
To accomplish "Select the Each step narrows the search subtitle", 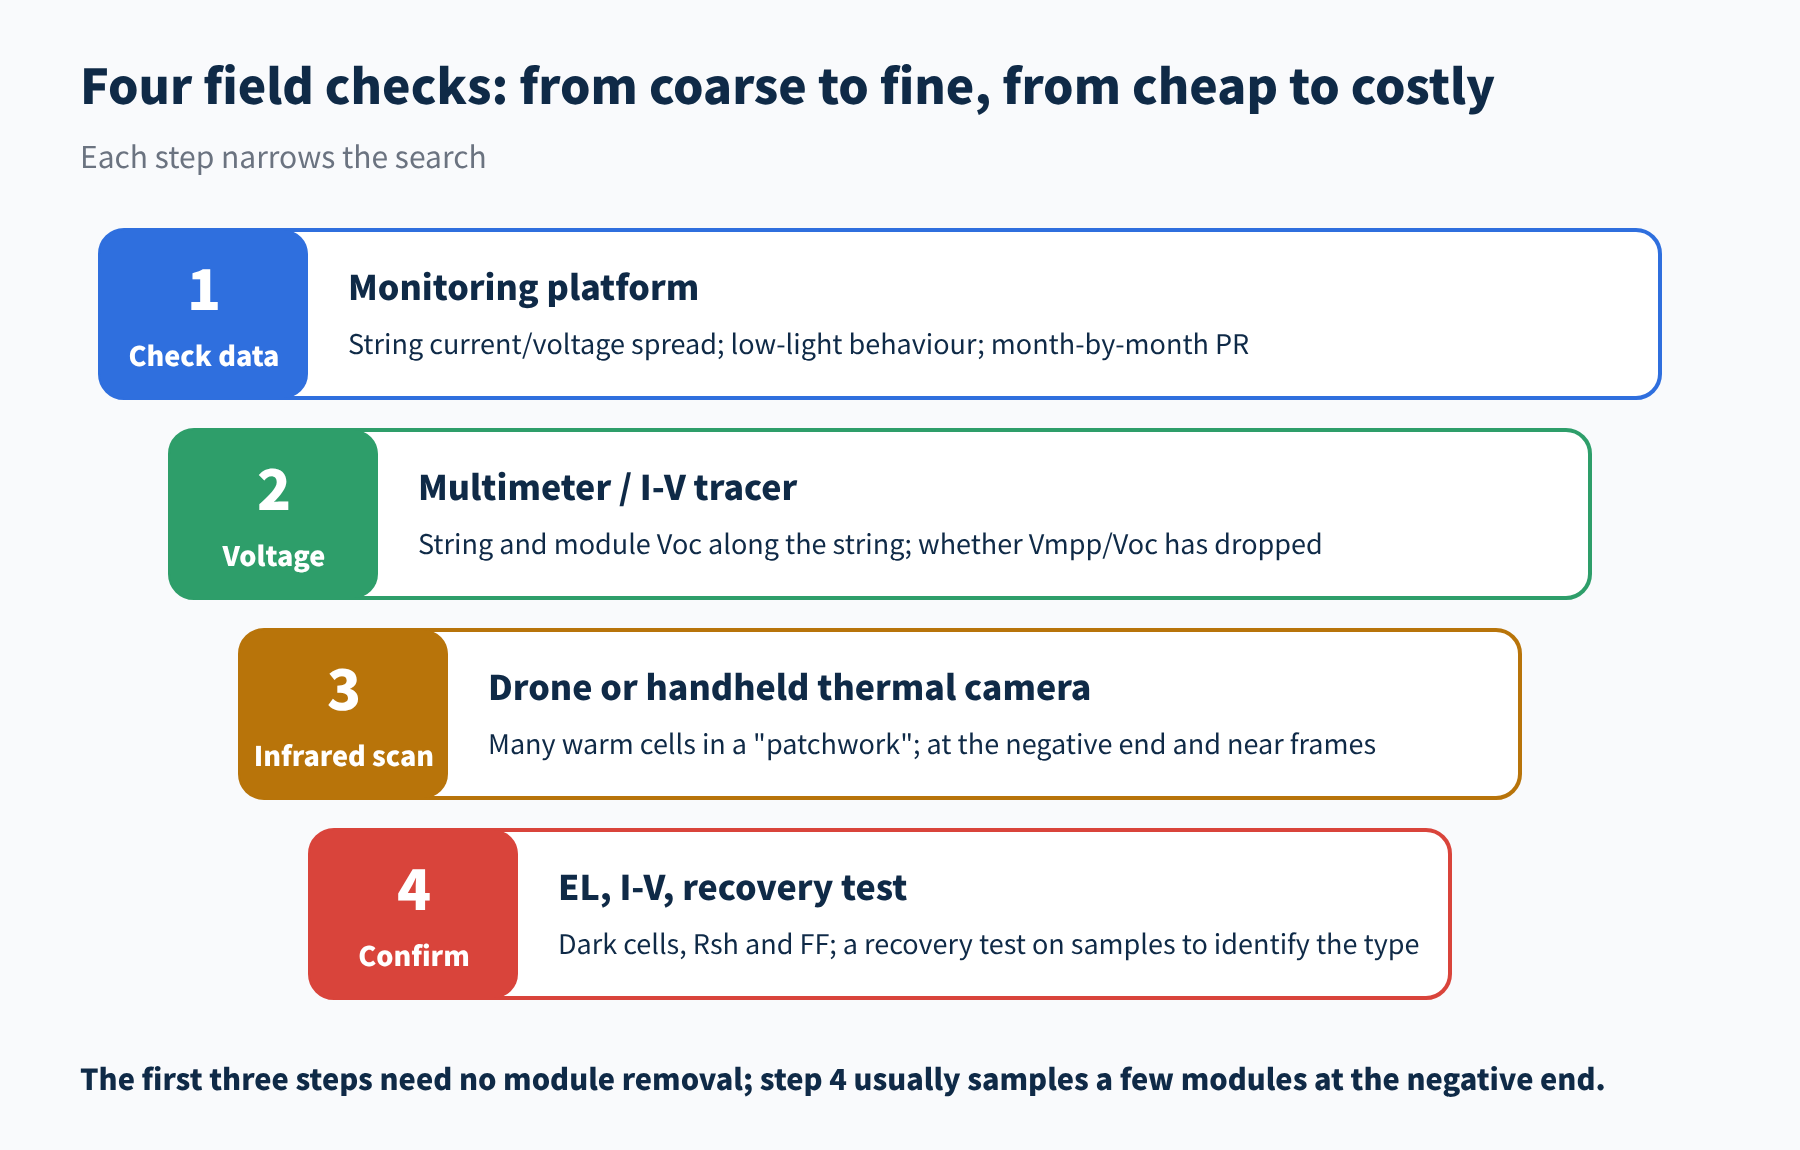I will (283, 158).
